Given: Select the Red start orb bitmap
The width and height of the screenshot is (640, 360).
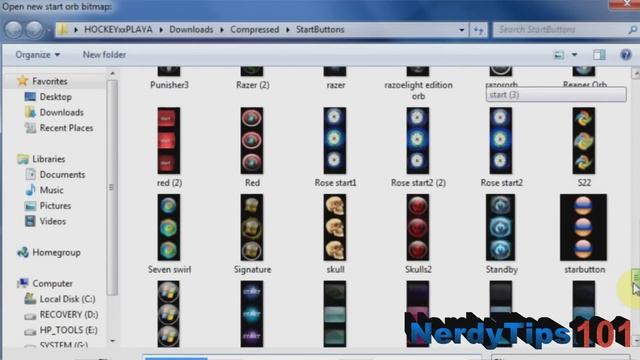Looking at the screenshot, I should coord(252,140).
